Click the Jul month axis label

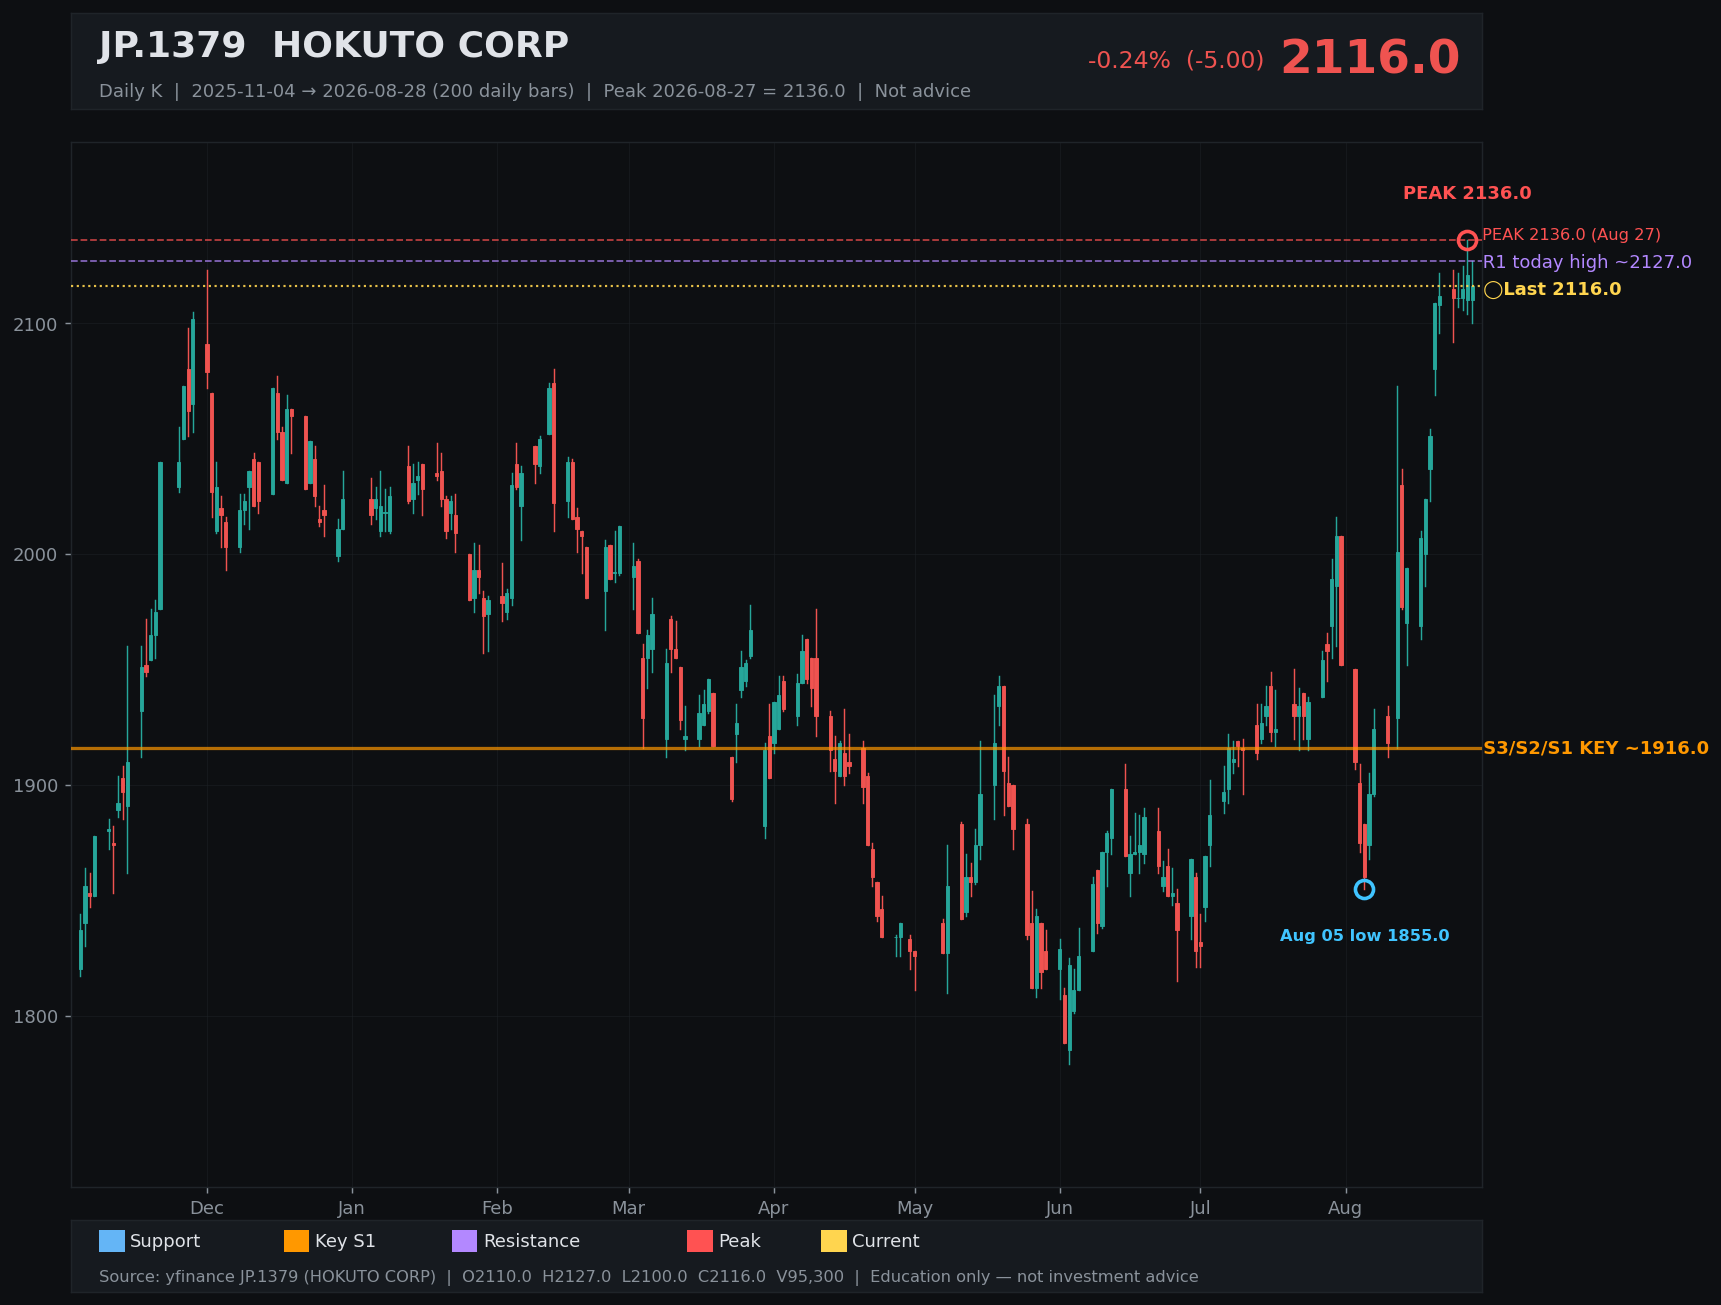(x=1200, y=1208)
